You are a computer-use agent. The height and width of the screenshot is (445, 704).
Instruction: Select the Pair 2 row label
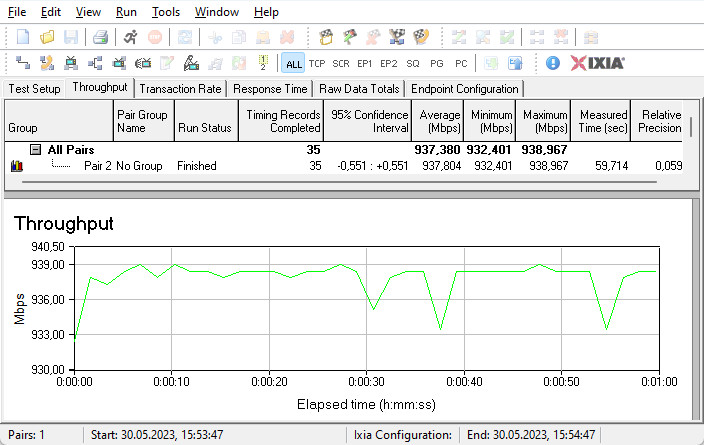pos(97,166)
